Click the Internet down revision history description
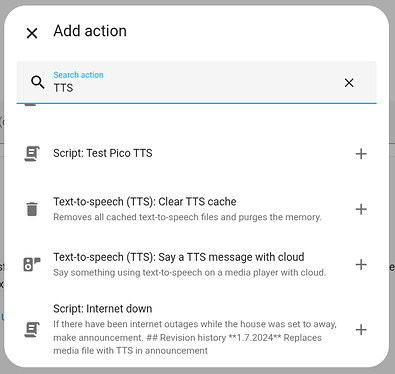The height and width of the screenshot is (374, 395). coord(195,337)
